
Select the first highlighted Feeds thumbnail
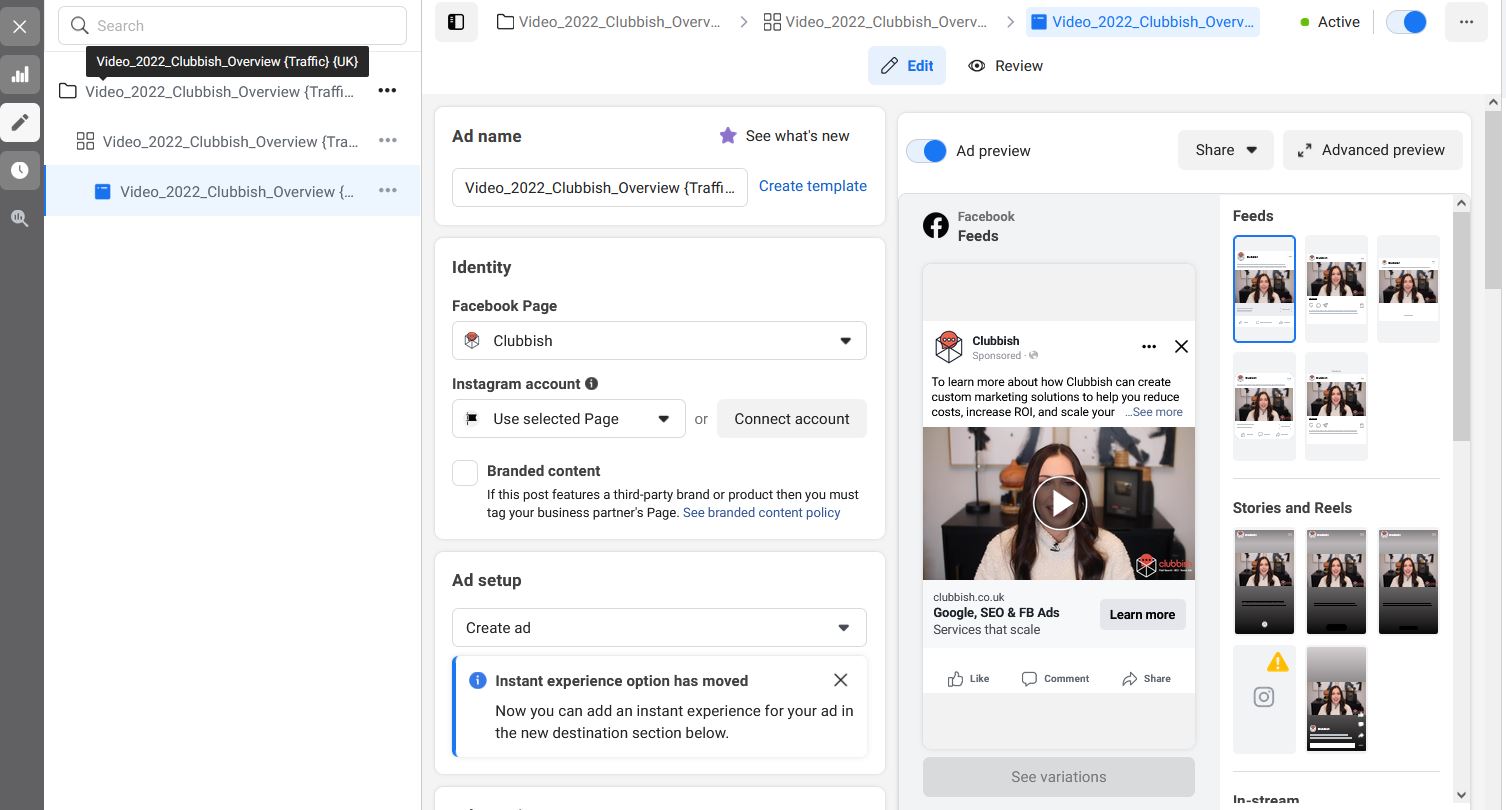(x=1264, y=289)
